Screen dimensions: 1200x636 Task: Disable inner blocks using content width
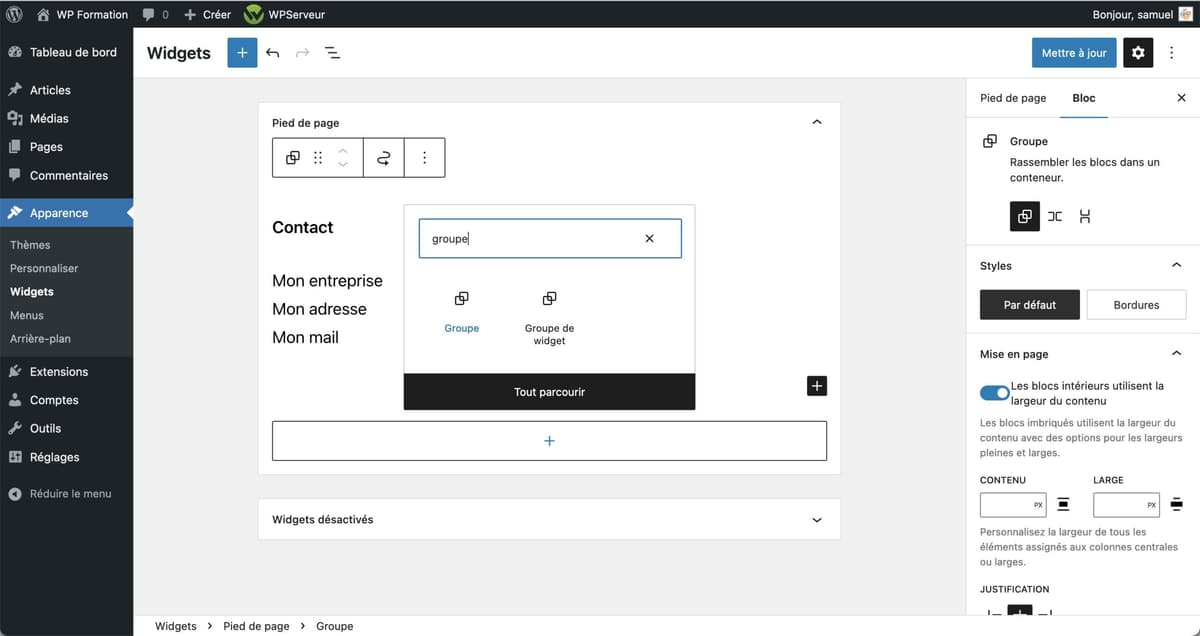tap(994, 392)
